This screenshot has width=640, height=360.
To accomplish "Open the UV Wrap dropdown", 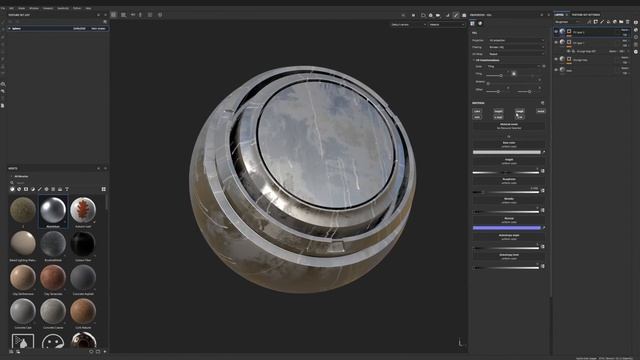I will (x=516, y=54).
